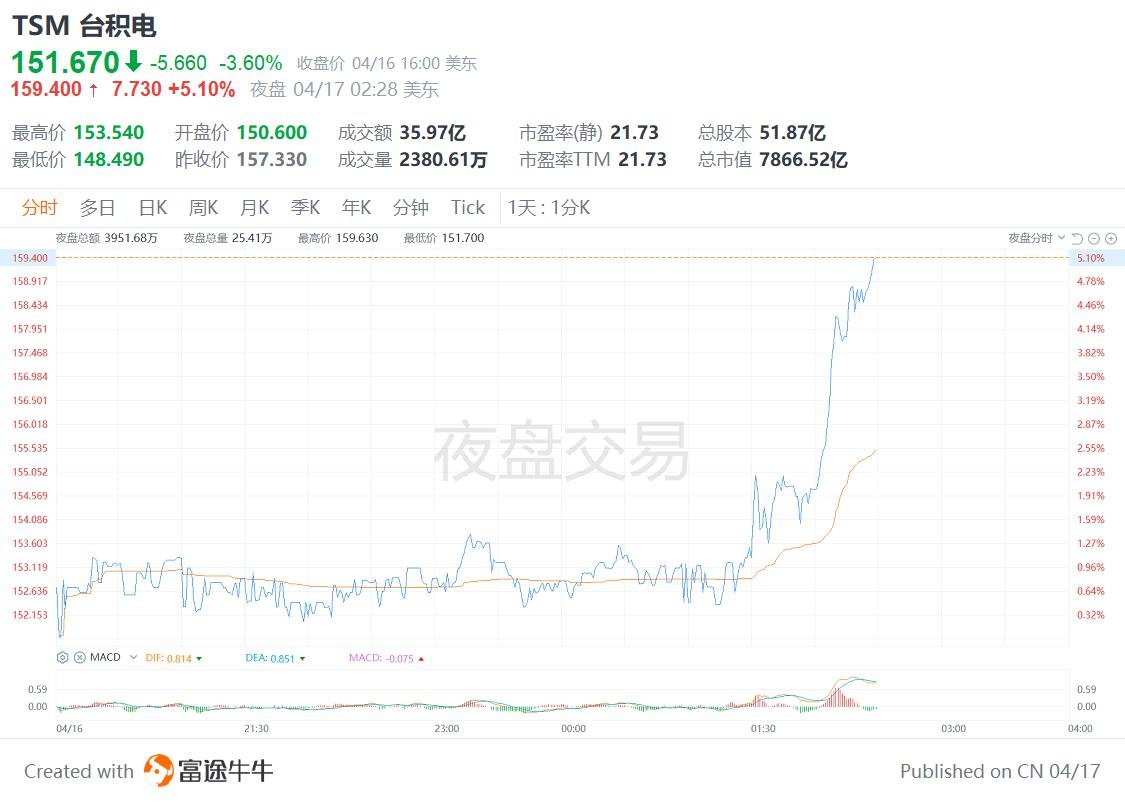Screen dimensions: 1125x803
Task: Click the TSM 台积电 stock title
Action: (84, 26)
